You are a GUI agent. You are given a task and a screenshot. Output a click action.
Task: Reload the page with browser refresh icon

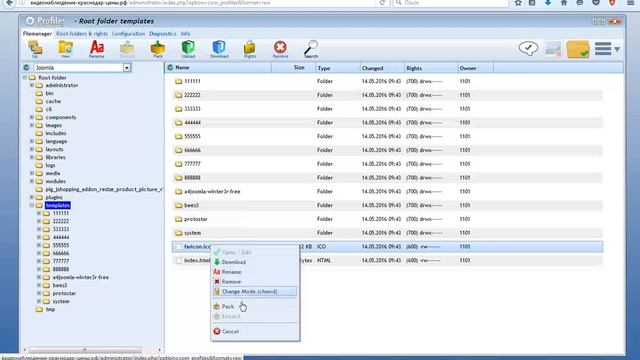coord(382,3)
